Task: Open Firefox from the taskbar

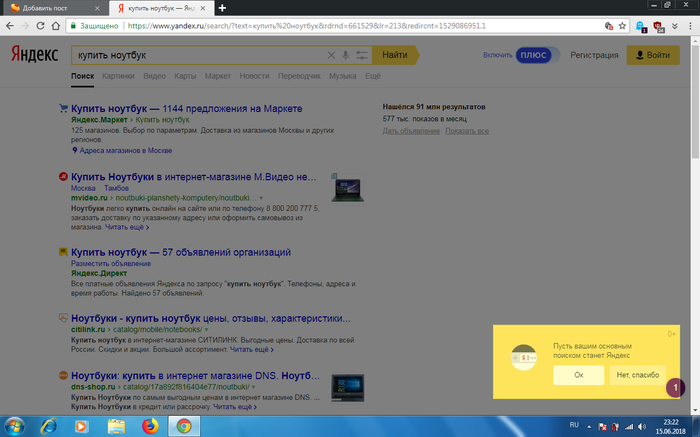Action: 150,426
